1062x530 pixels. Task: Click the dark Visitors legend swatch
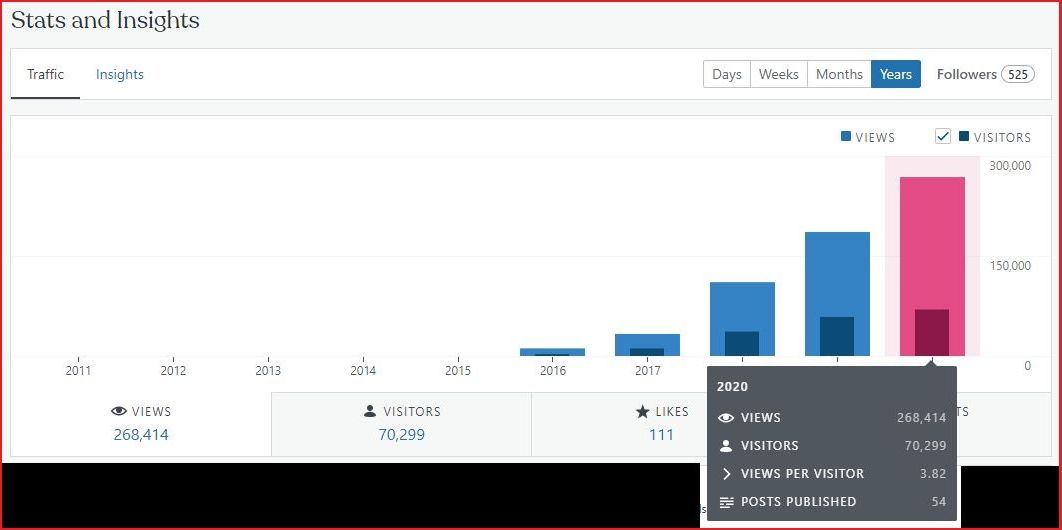pyautogui.click(x=964, y=137)
